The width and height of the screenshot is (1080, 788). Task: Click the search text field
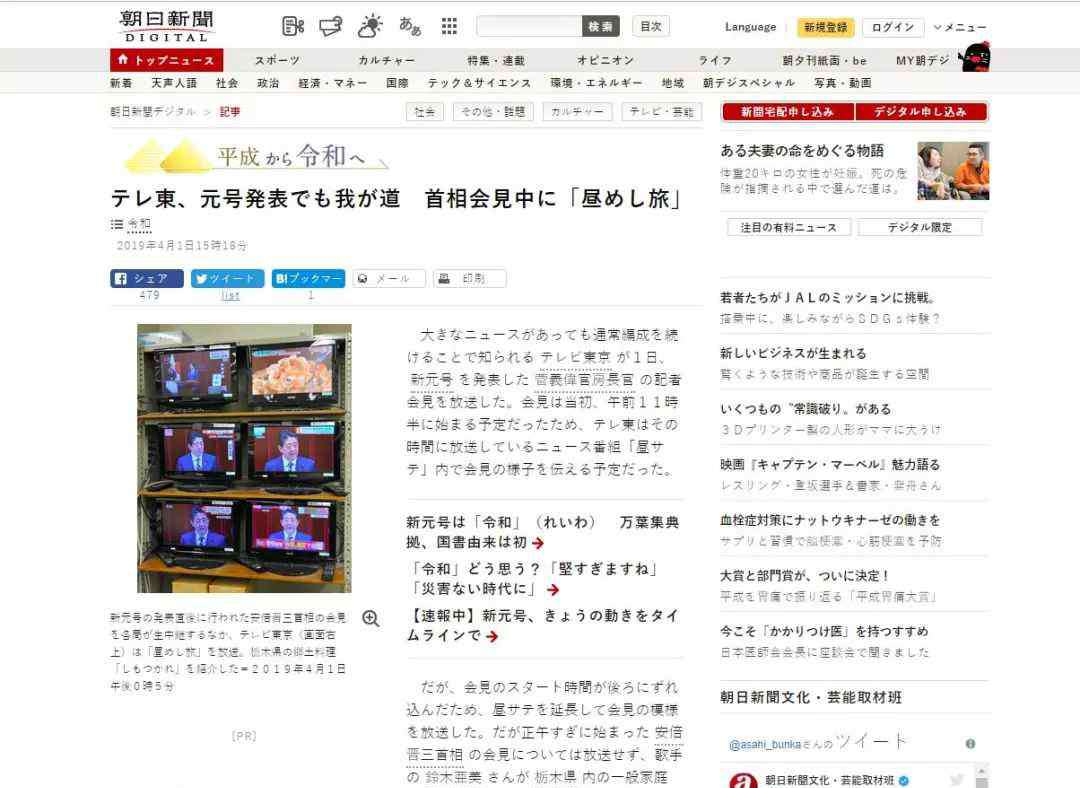coord(529,26)
